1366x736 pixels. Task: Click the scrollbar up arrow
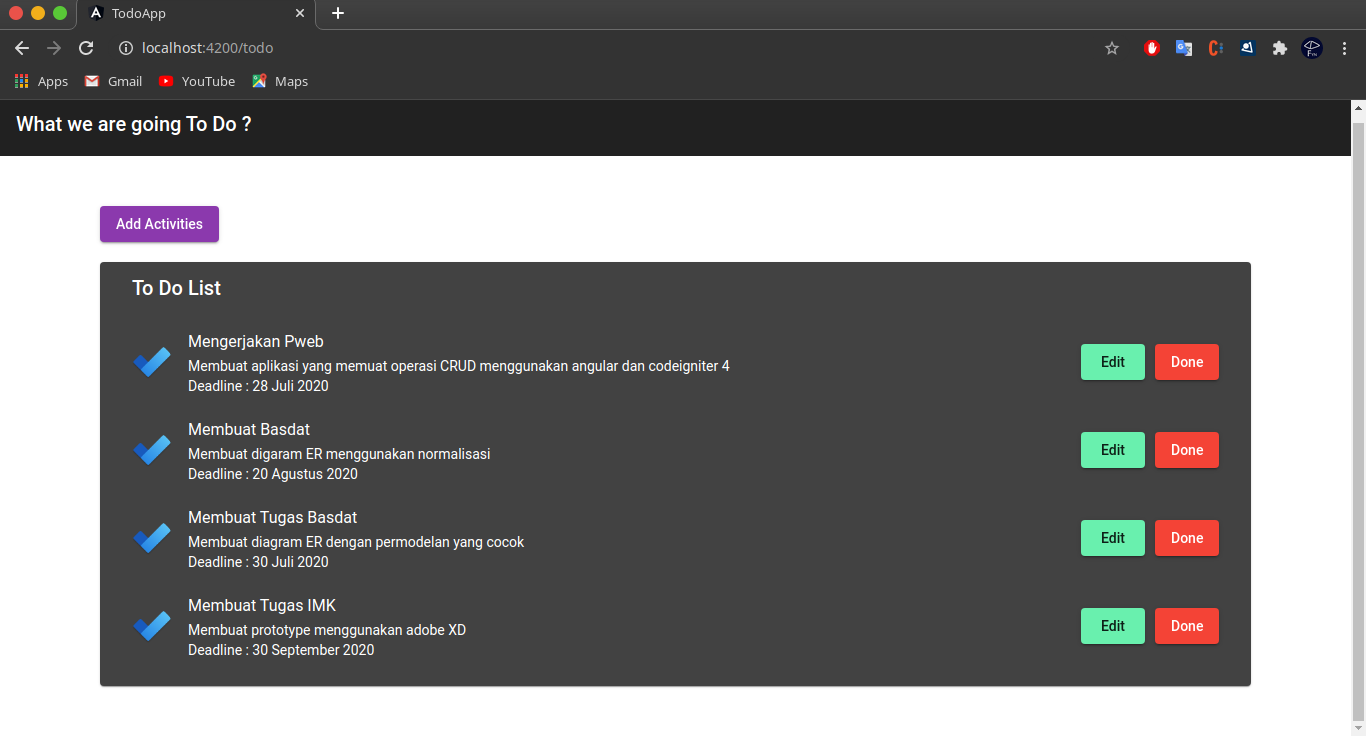pos(1358,108)
